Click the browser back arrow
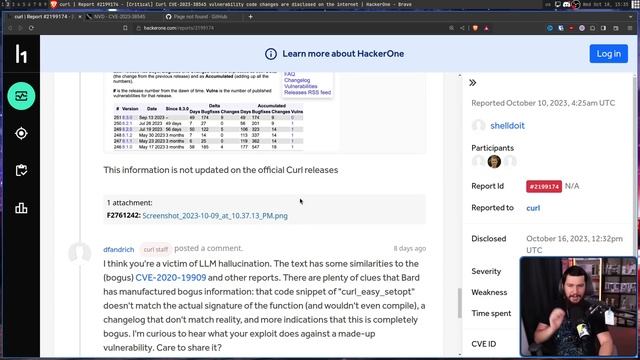This screenshot has width=640, height=360. (x=10, y=28)
